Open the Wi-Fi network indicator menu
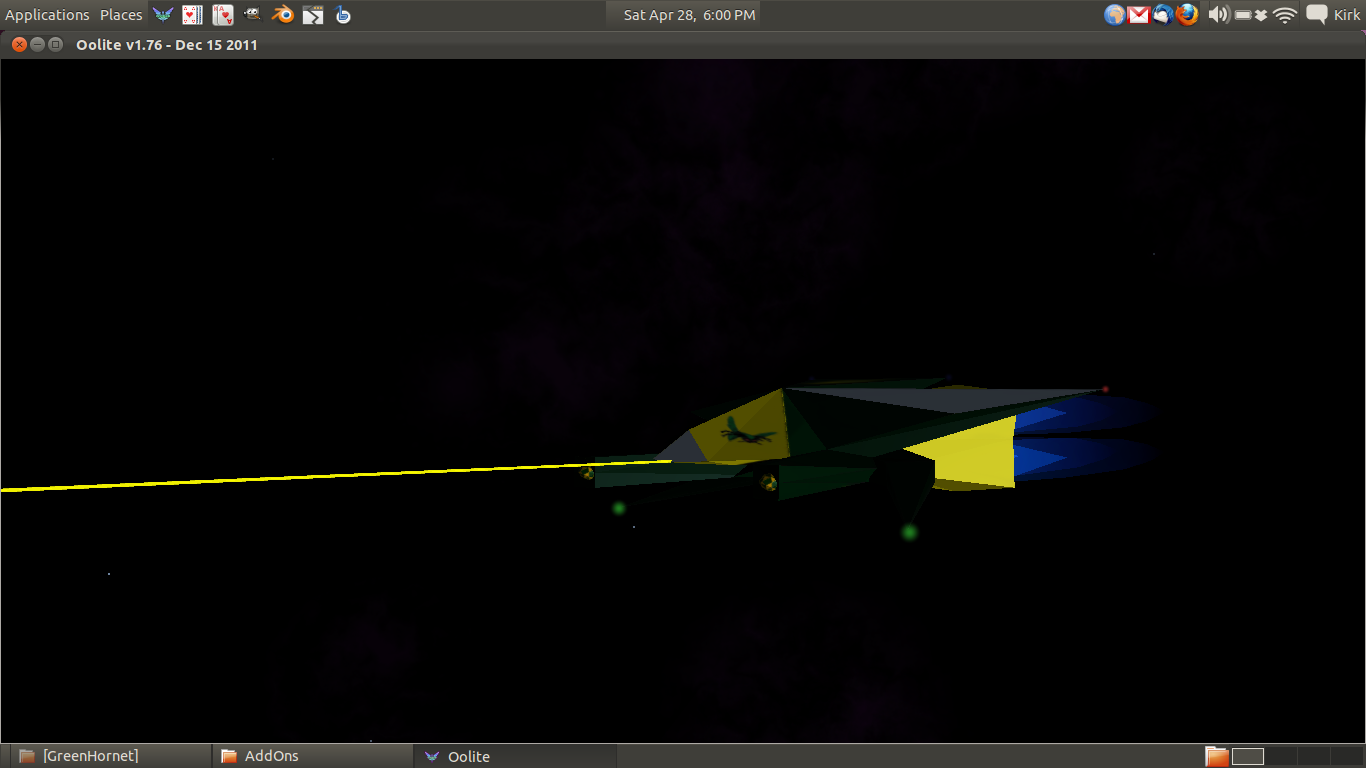Viewport: 1366px width, 768px height. (1285, 15)
